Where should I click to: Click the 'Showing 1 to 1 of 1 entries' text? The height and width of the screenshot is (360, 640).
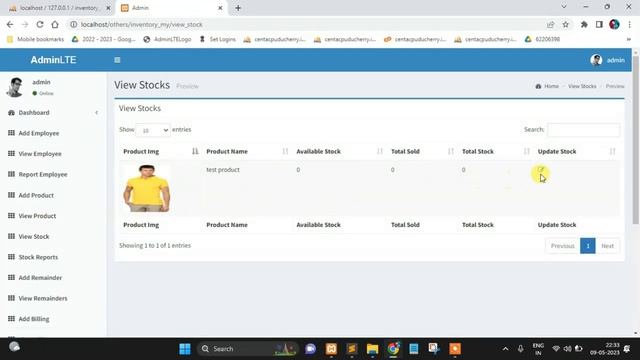(x=155, y=246)
